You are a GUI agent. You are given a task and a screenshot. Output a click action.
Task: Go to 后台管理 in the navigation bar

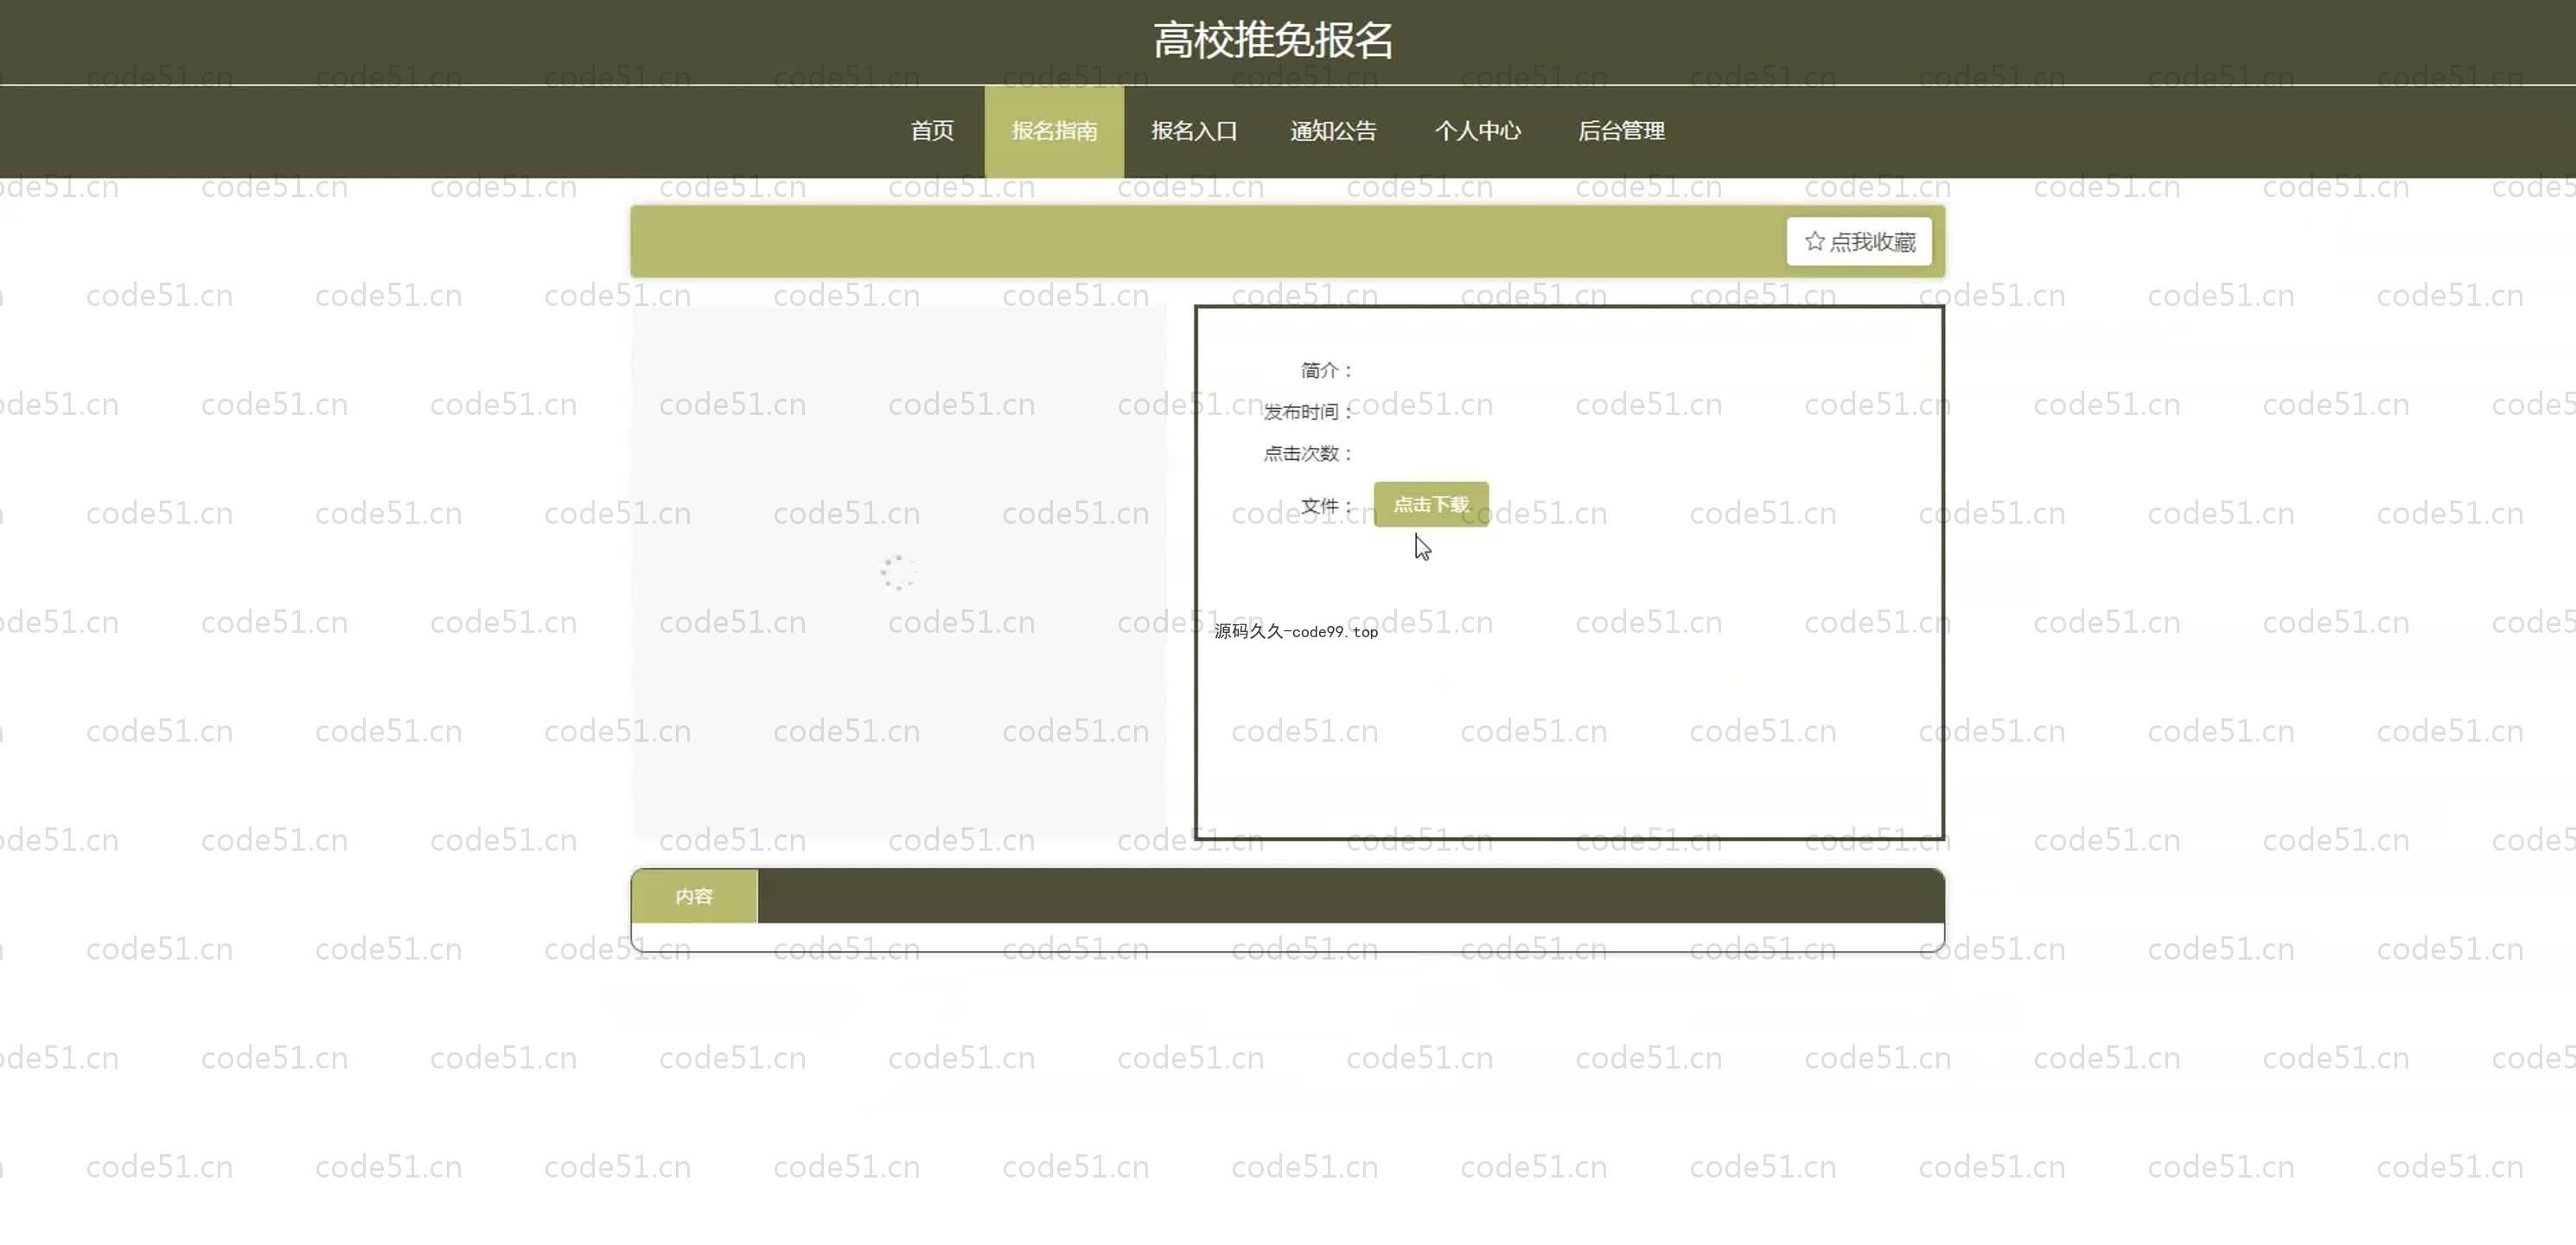pos(1621,131)
